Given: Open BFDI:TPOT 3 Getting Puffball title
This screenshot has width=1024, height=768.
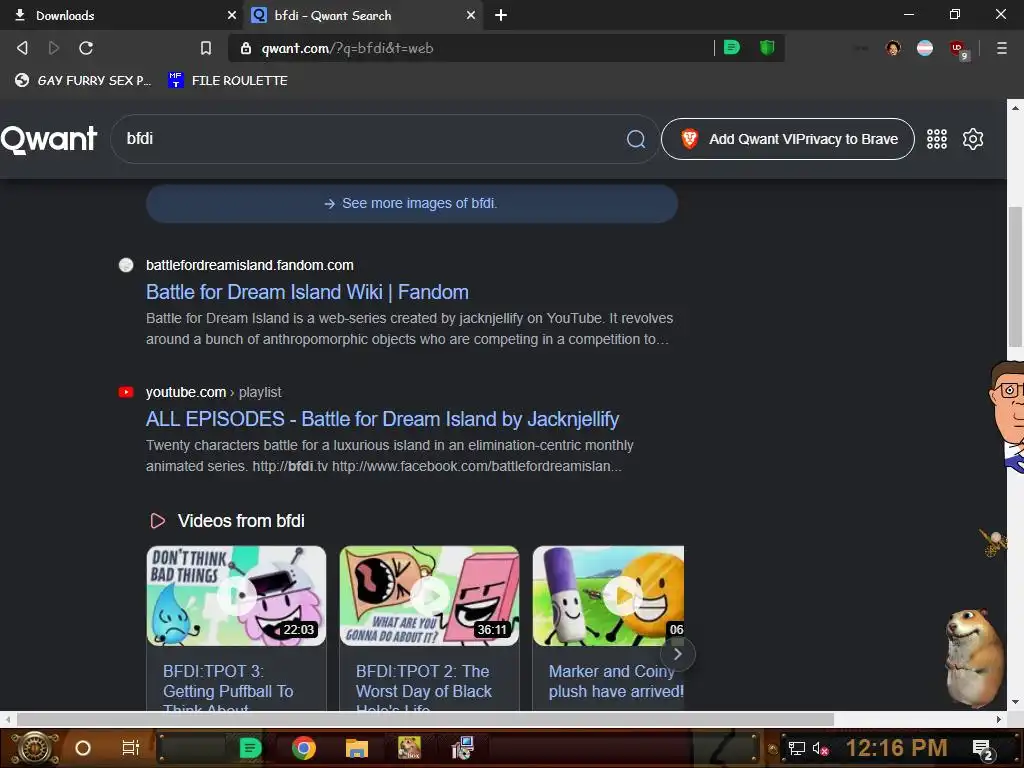Looking at the screenshot, I should pos(228,688).
